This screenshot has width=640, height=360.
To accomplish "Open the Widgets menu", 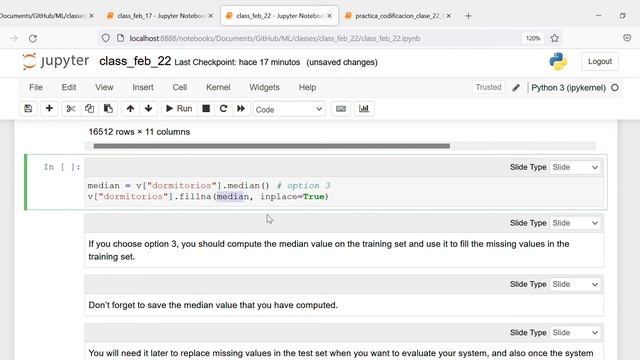I will tap(264, 87).
